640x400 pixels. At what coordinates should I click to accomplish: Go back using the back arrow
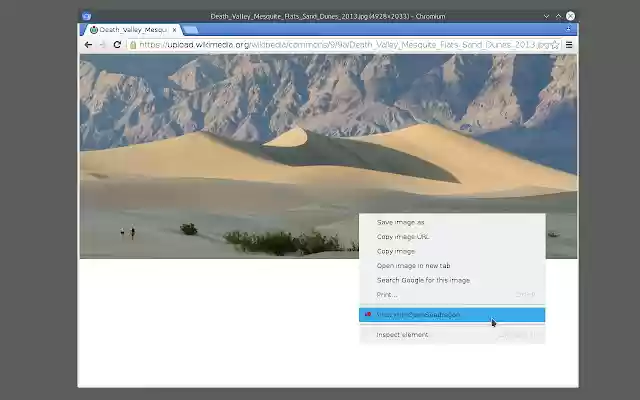coord(88,45)
